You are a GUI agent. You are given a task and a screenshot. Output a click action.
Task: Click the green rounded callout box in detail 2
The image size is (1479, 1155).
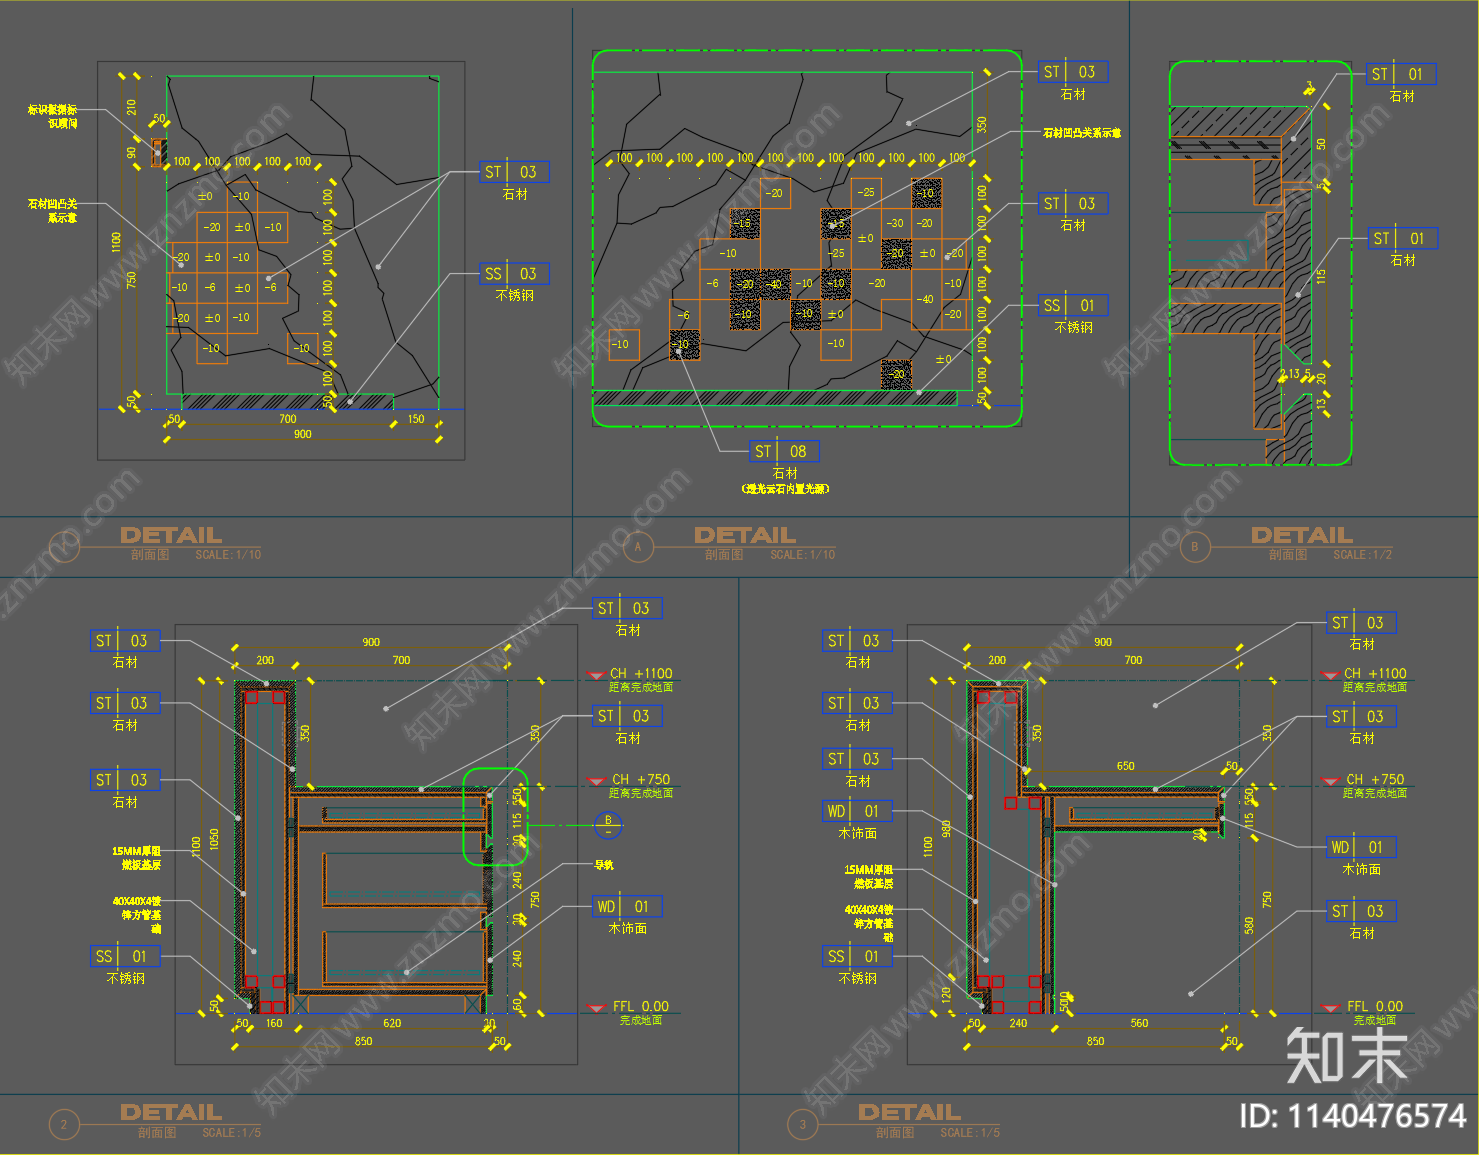pos(495,816)
